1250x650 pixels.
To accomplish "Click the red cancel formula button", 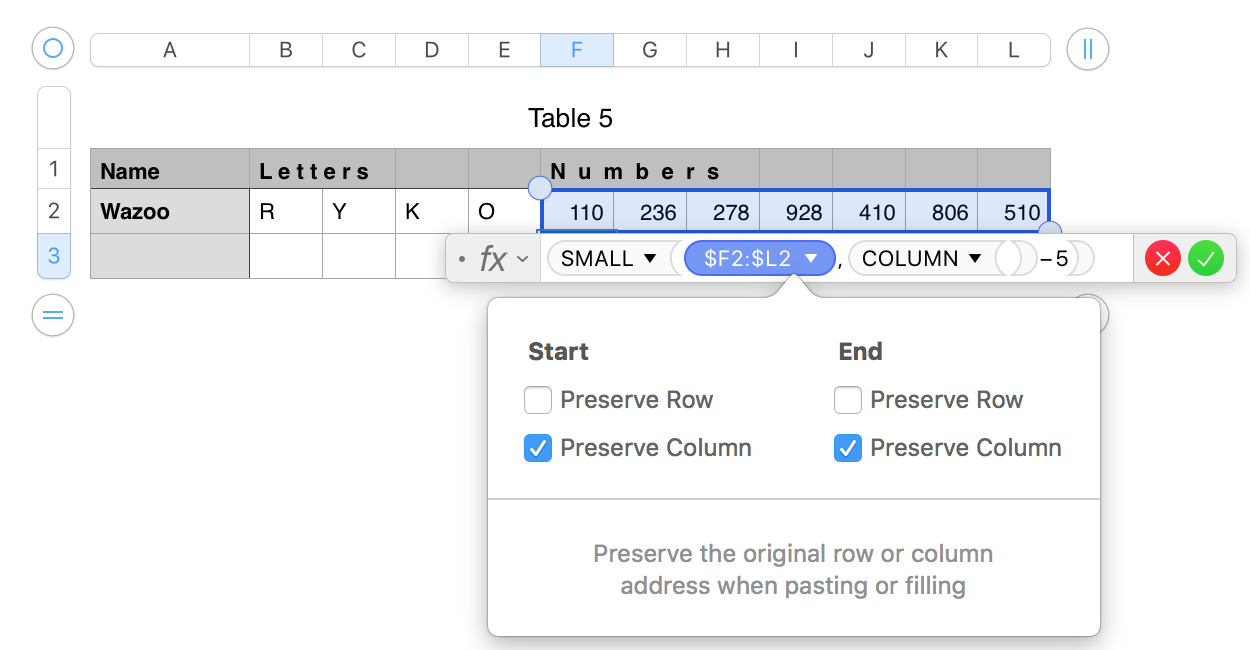I will 1162,259.
